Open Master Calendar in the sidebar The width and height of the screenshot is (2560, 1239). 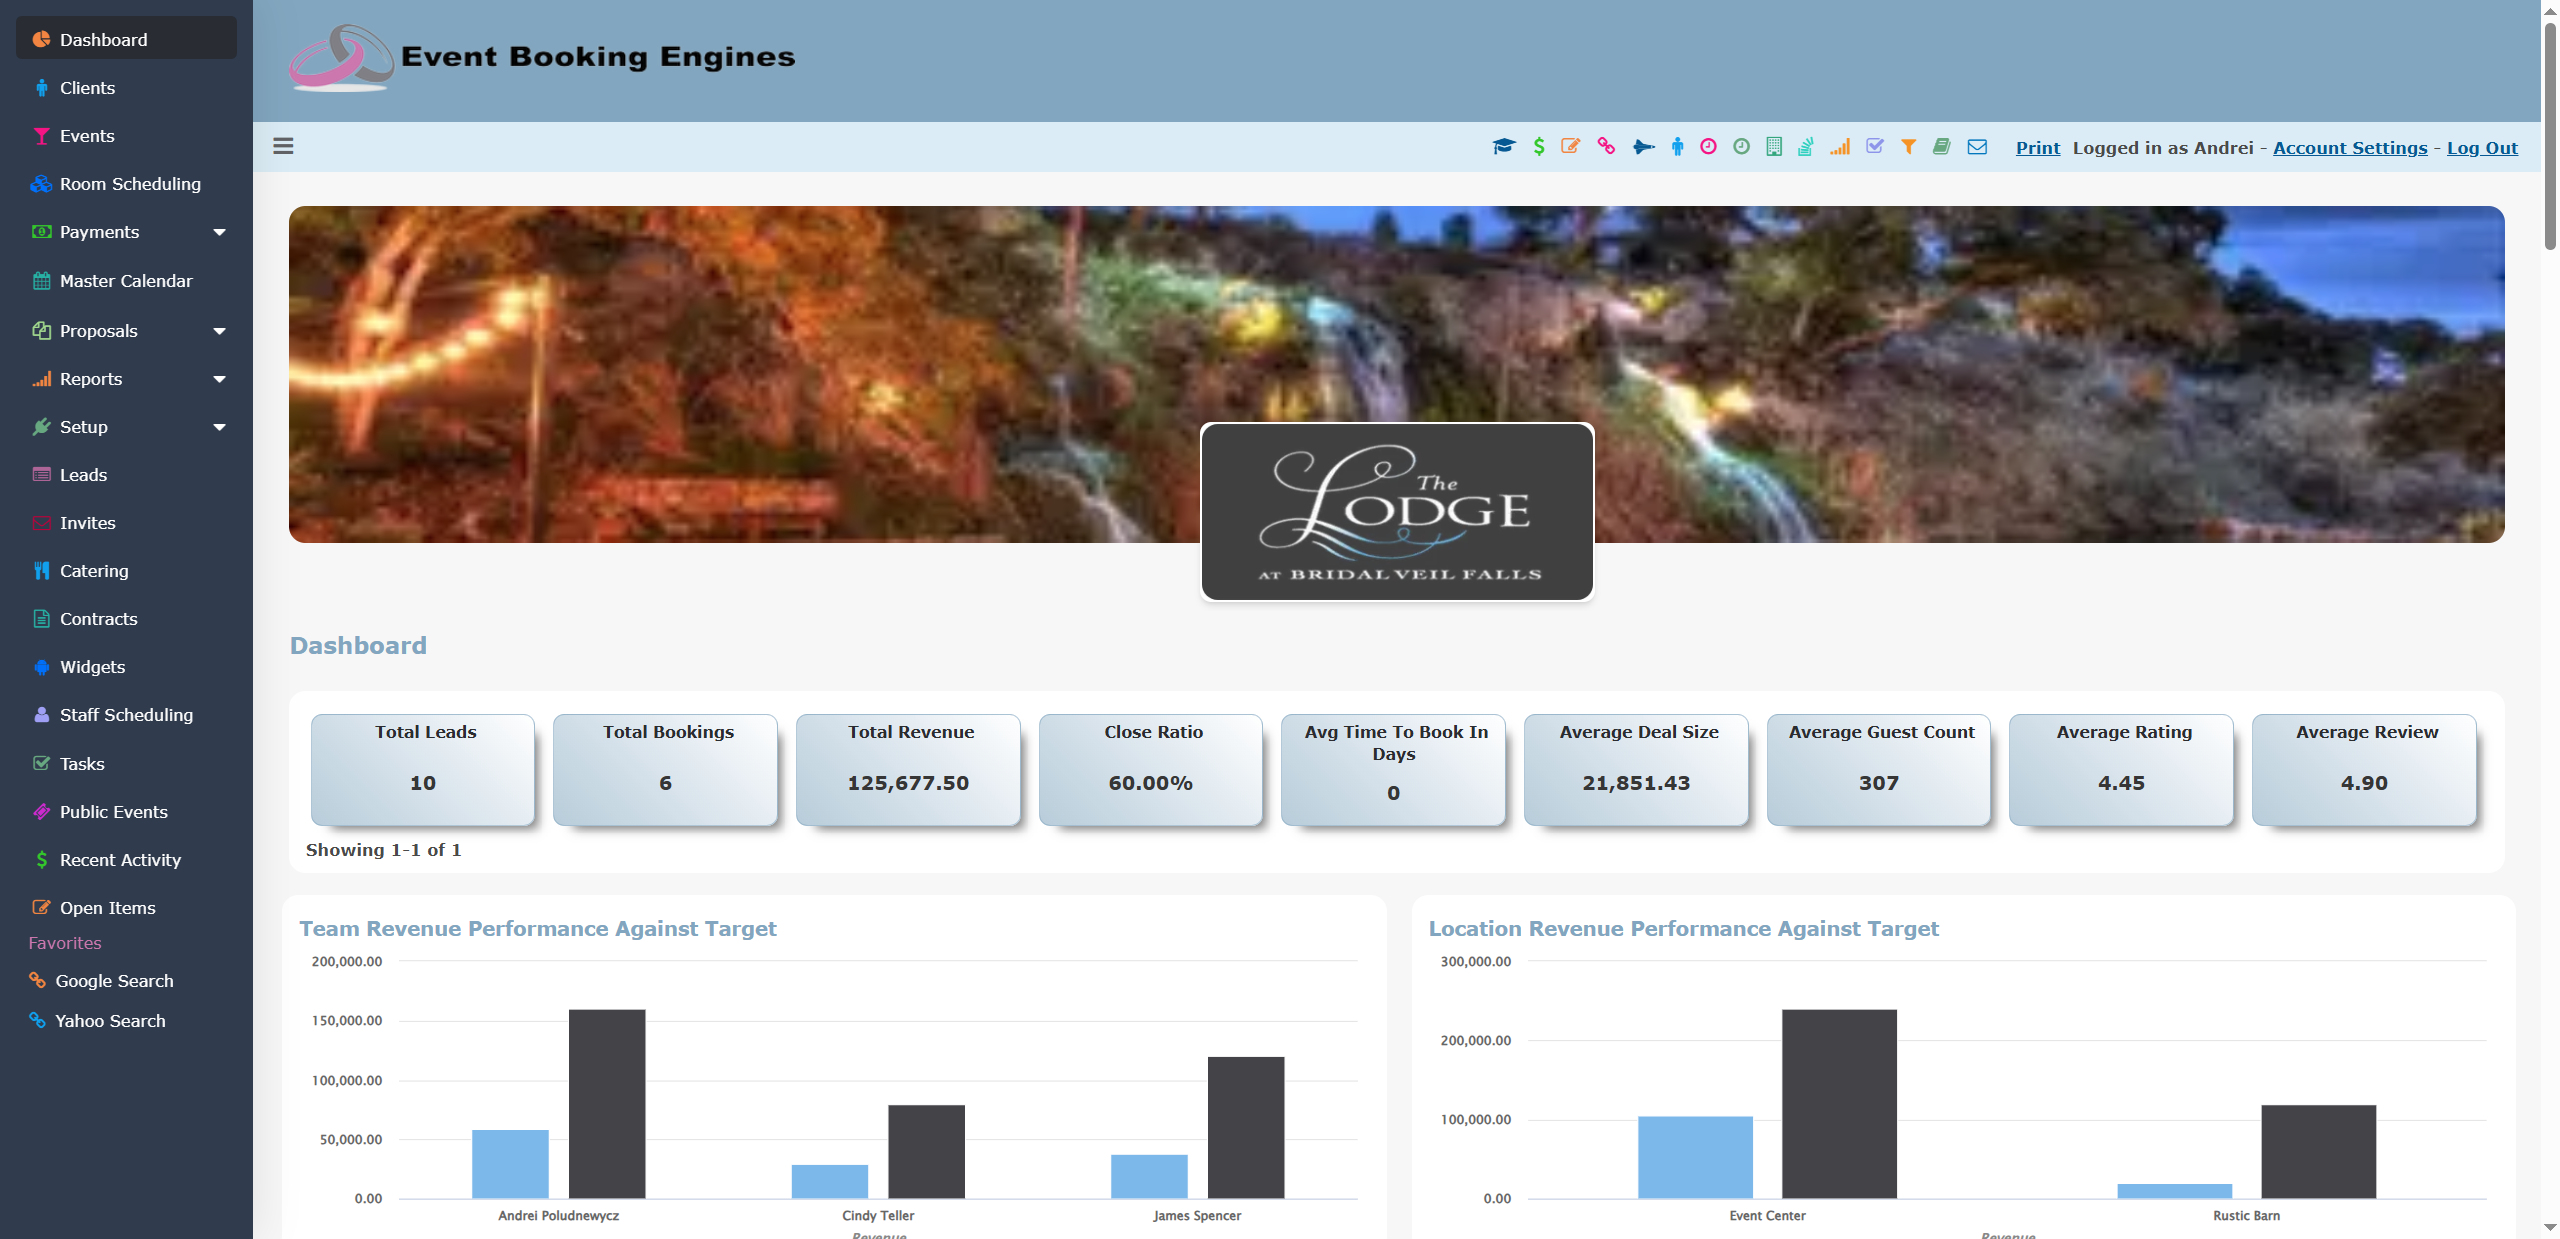(x=126, y=281)
